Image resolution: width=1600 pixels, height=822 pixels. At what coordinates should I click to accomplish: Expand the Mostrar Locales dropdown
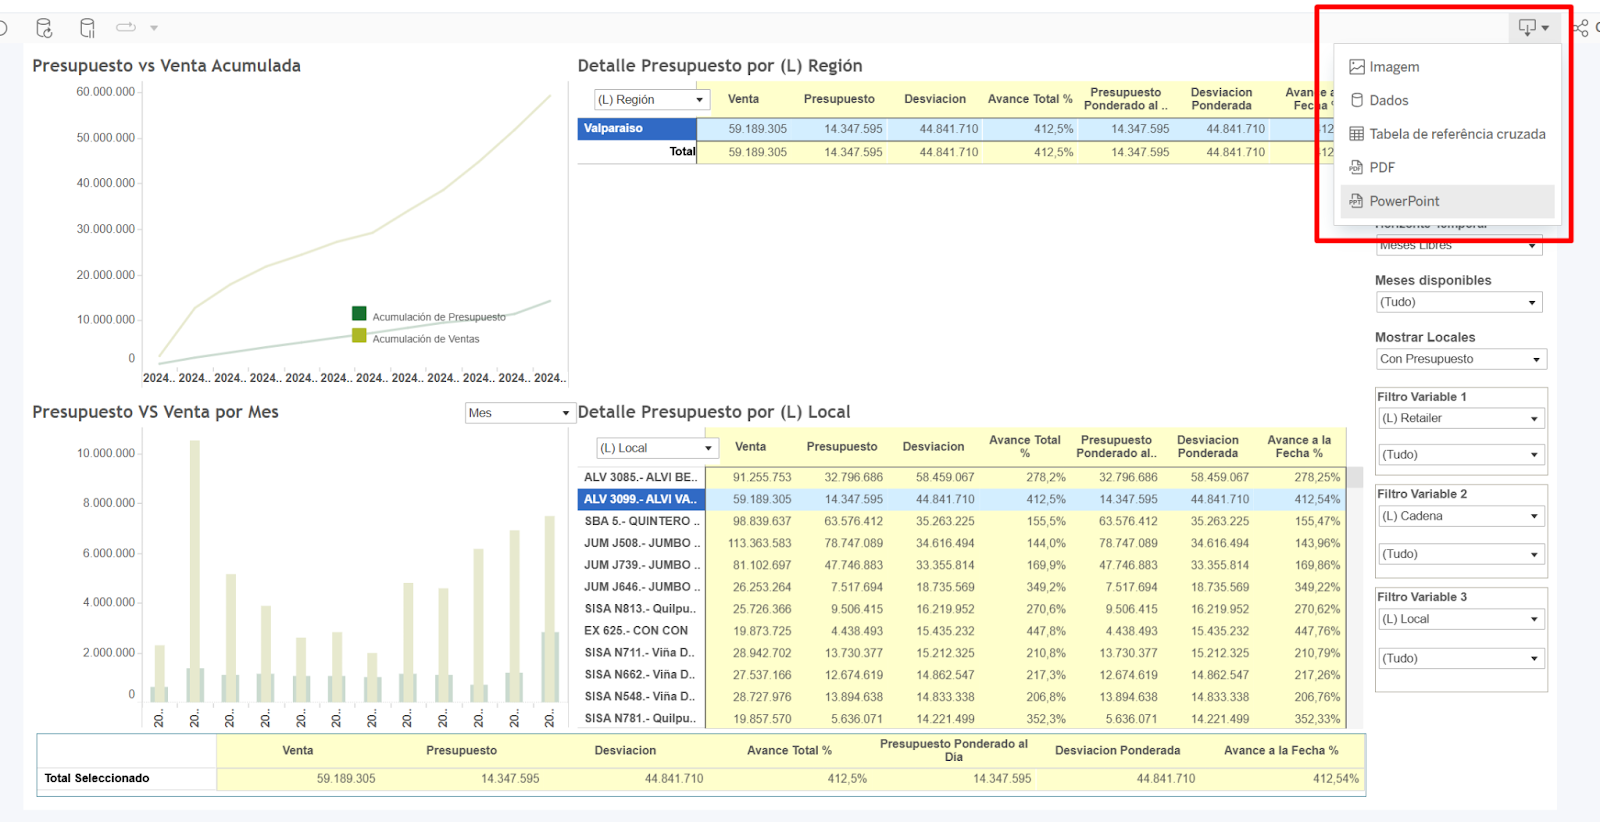(x=1461, y=359)
